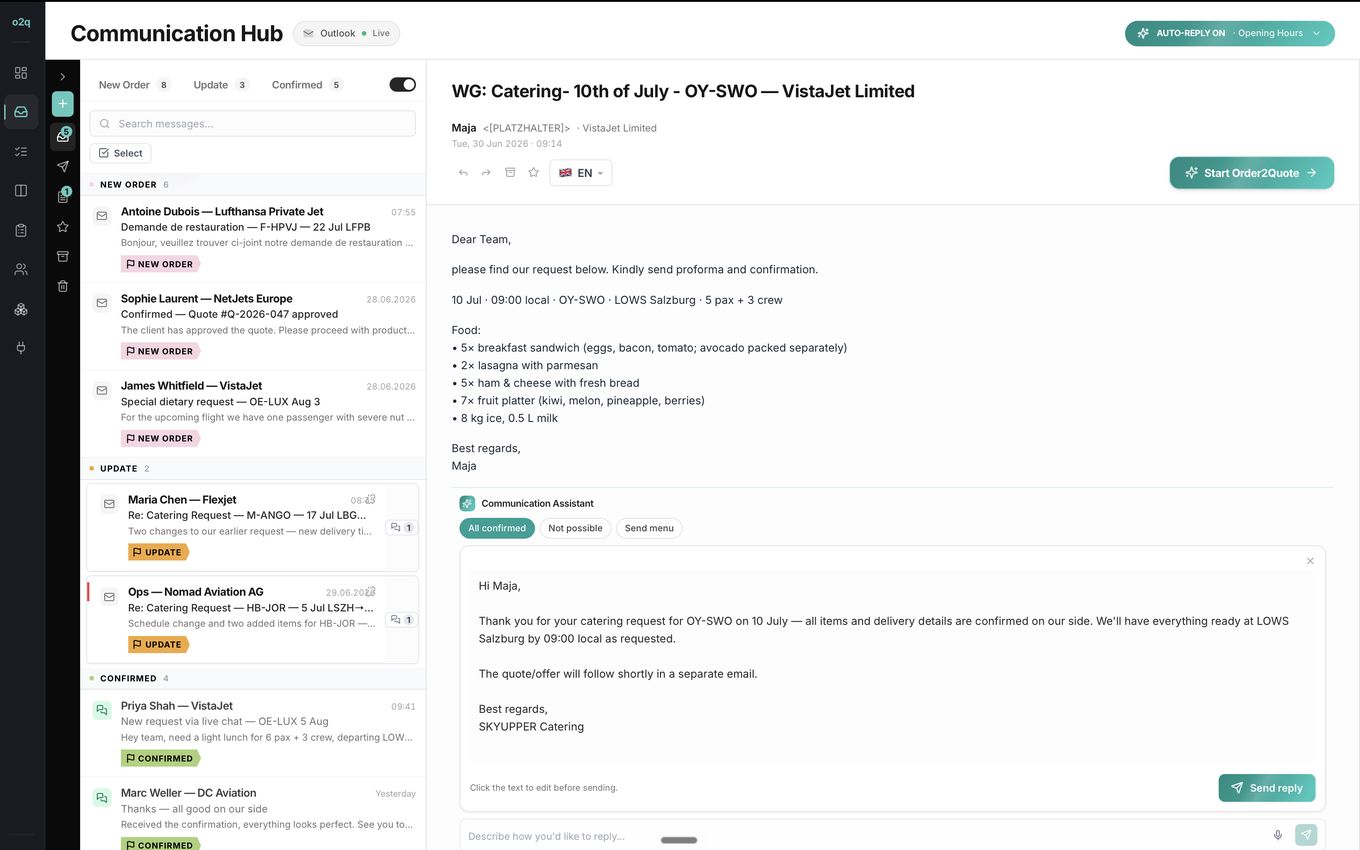Switch to the Confirmed tab
Screen dimensions: 1360x850
tap(307, 85)
